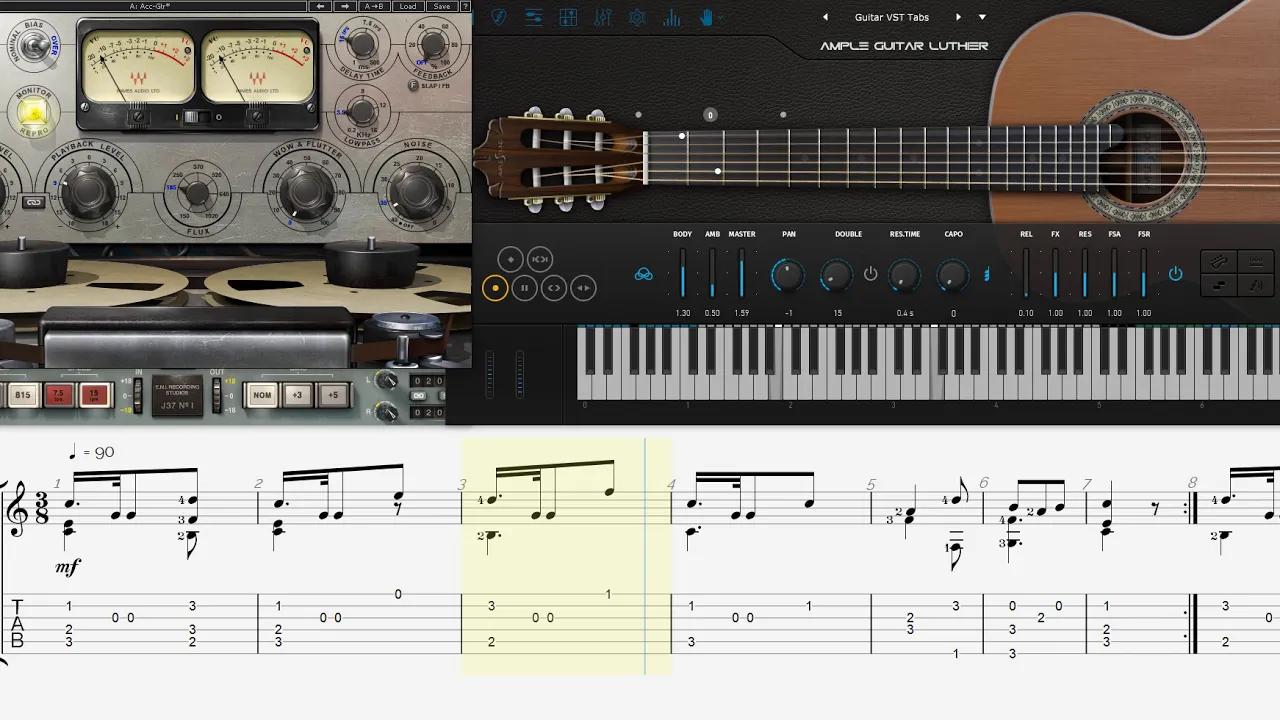This screenshot has height=720, width=1280.
Task: Click the rewind-to-start button in tab player
Action: 539,260
